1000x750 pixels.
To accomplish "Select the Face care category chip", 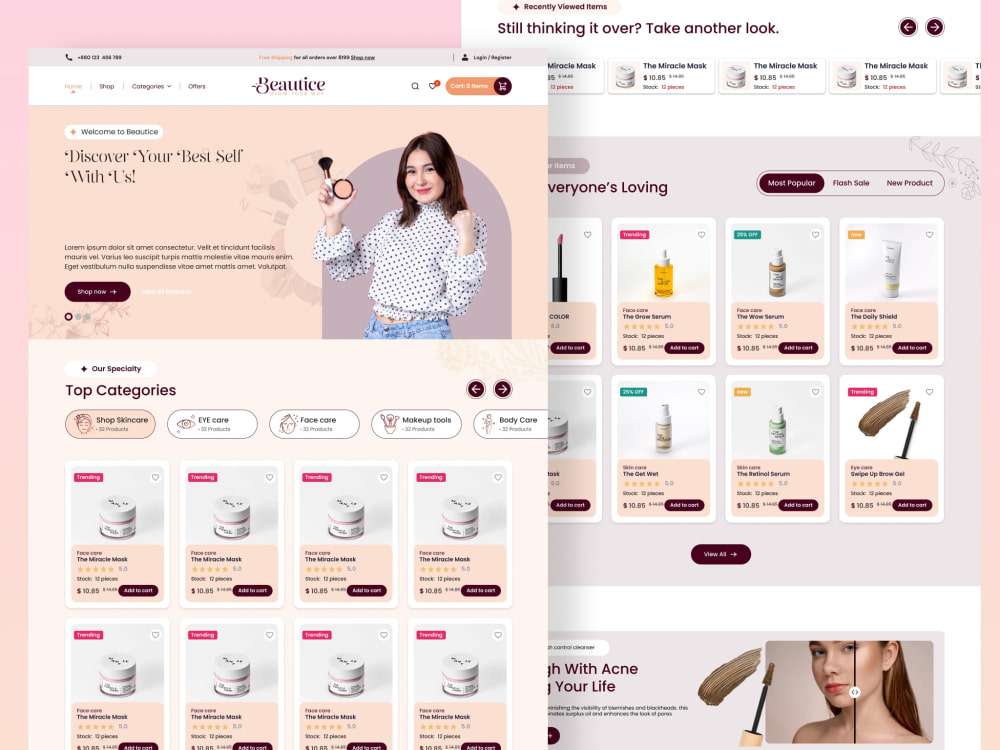I will [314, 424].
